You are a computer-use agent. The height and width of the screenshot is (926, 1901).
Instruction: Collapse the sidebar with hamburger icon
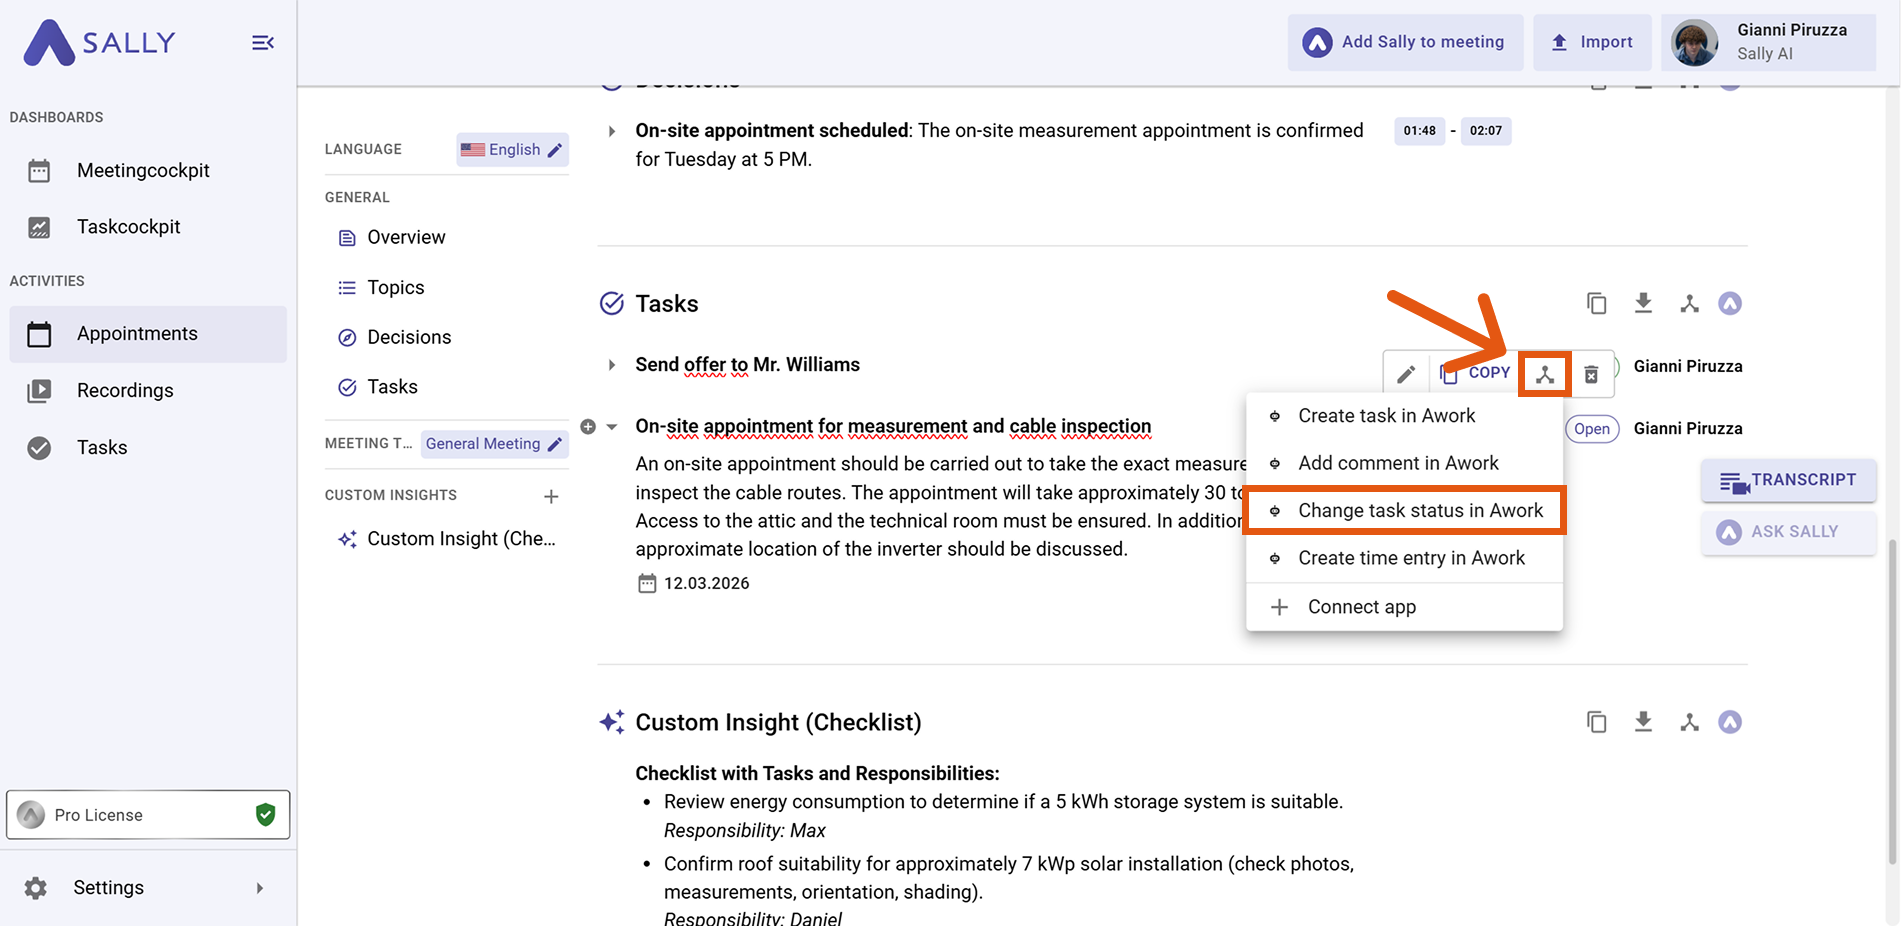pos(262,43)
